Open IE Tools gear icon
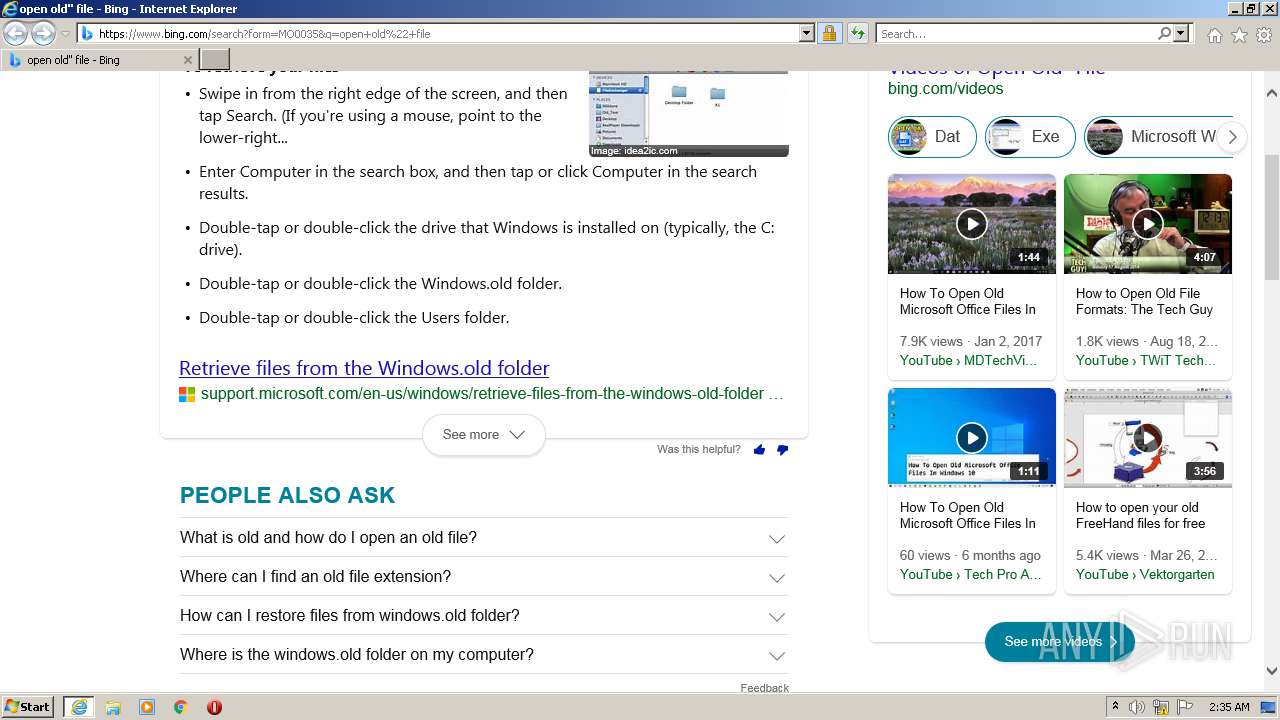The width and height of the screenshot is (1280, 720). tap(1264, 35)
